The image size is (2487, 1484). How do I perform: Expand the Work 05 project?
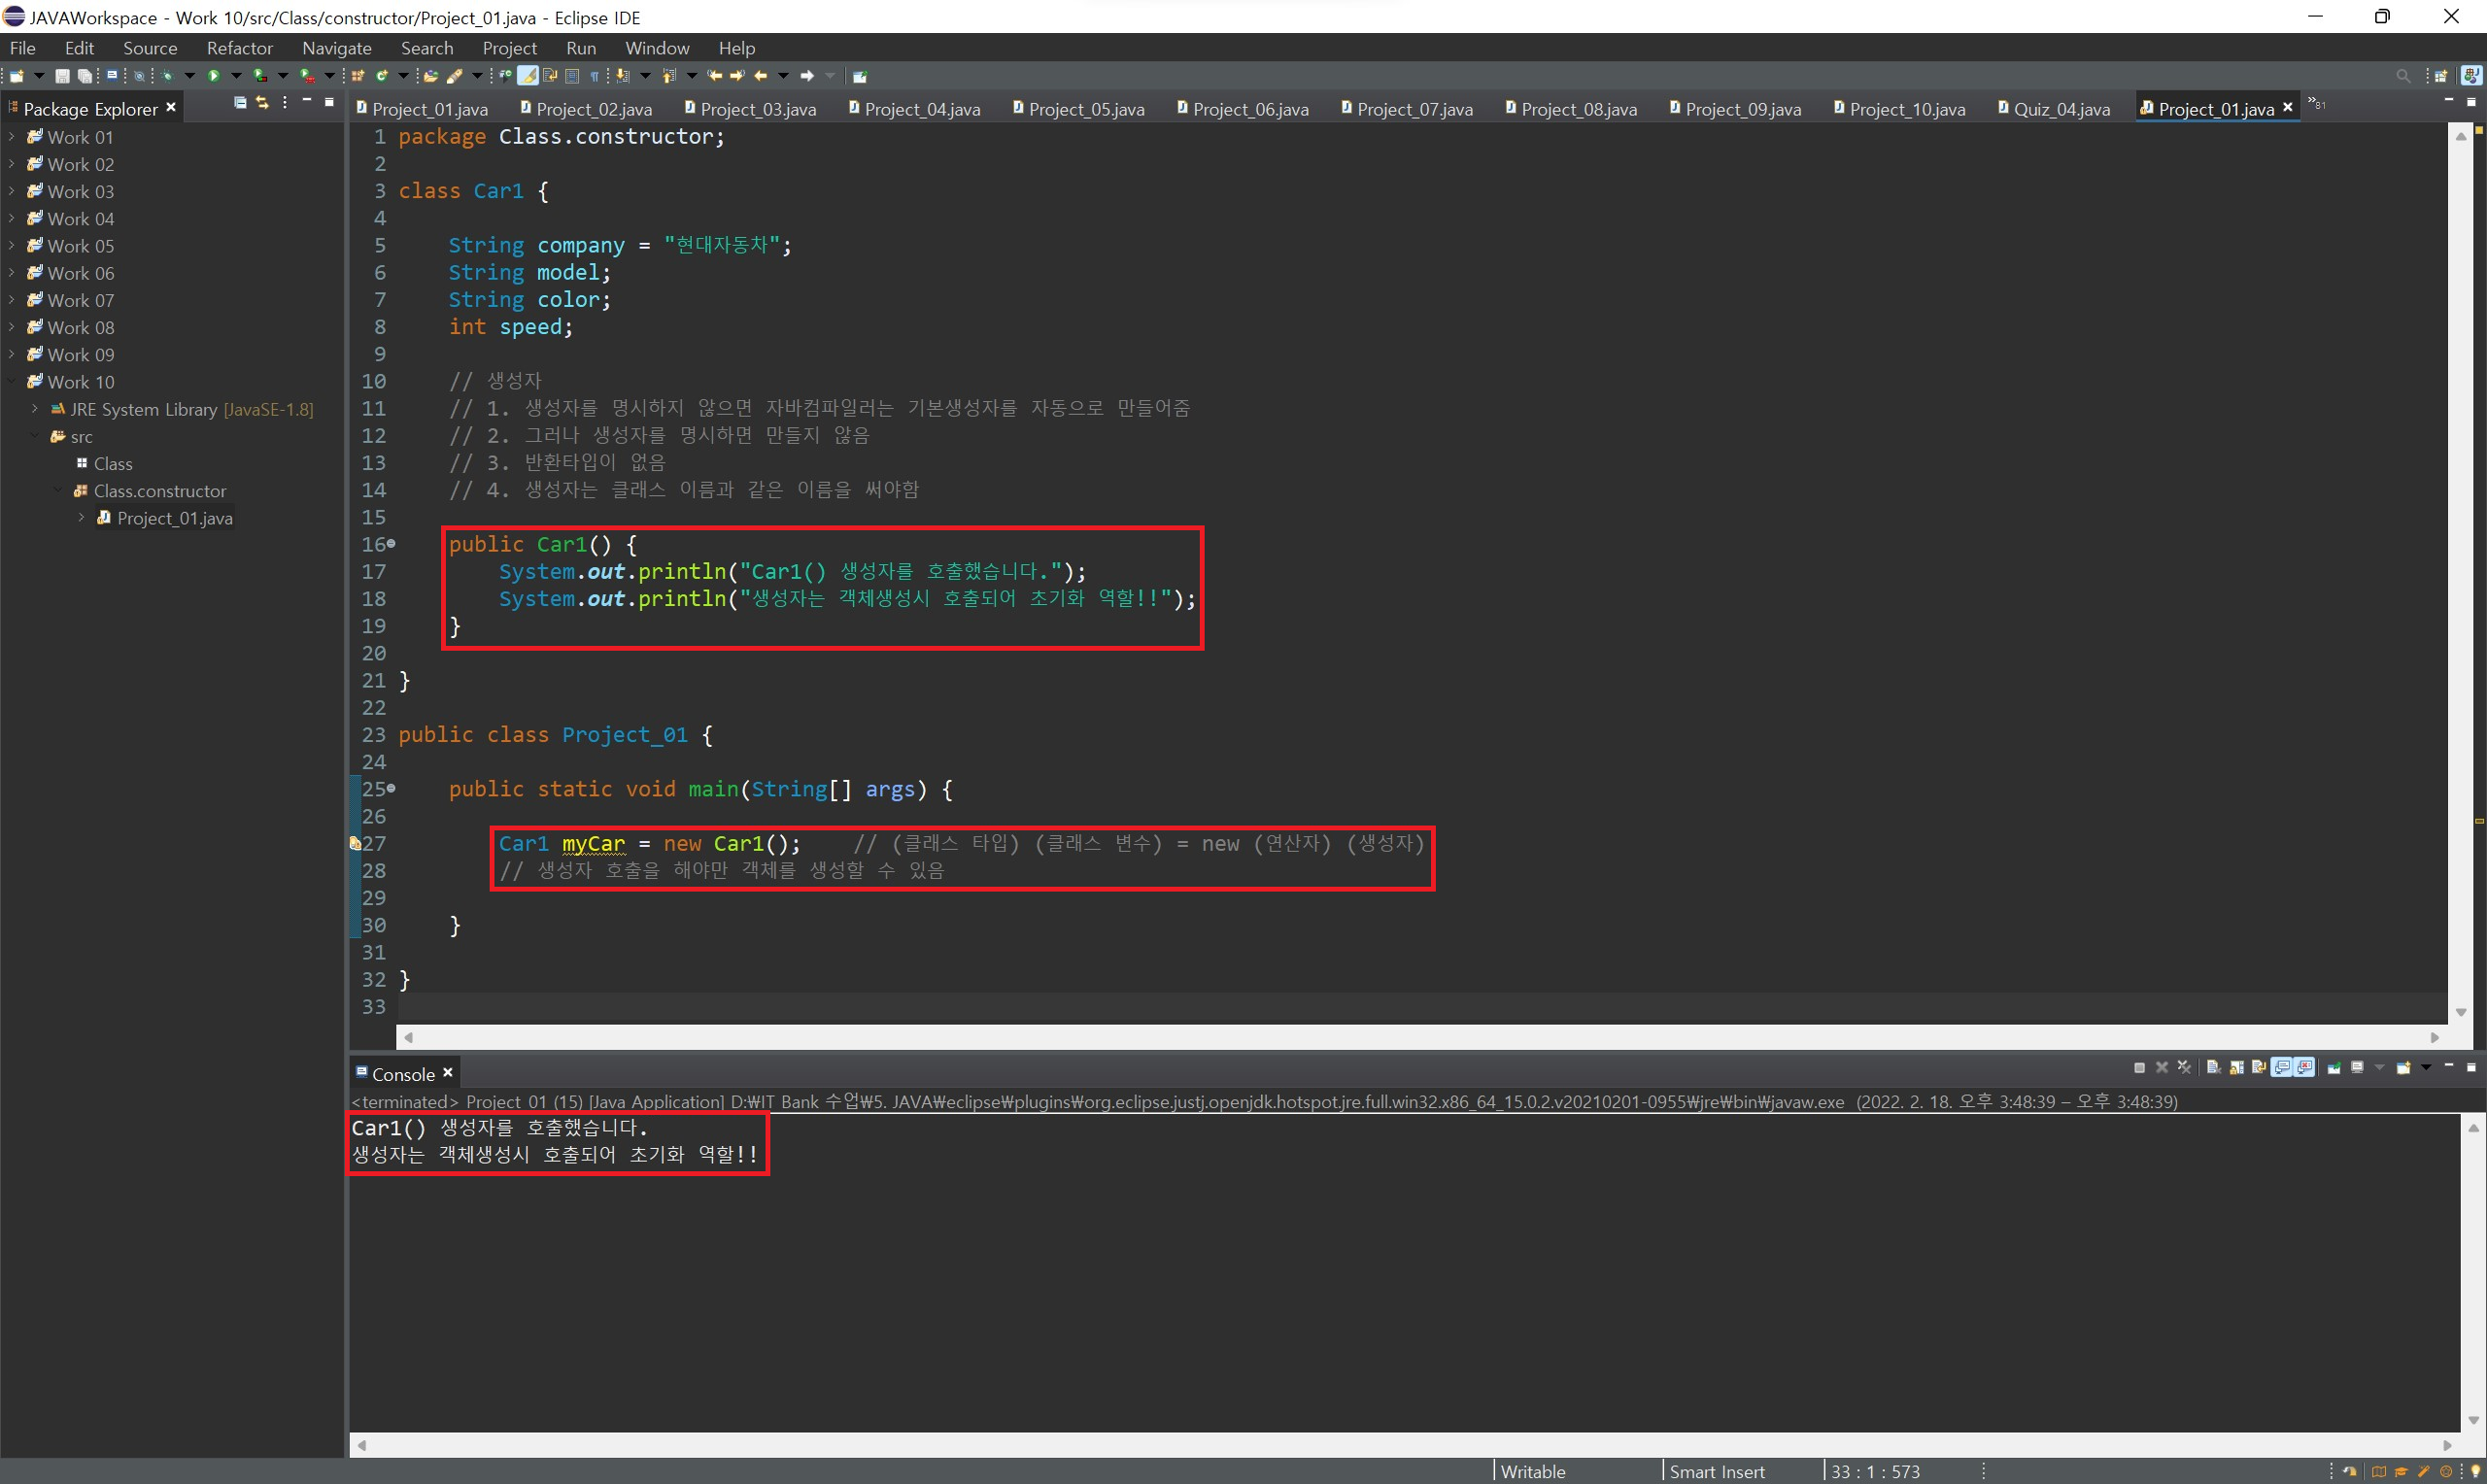[x=11, y=246]
